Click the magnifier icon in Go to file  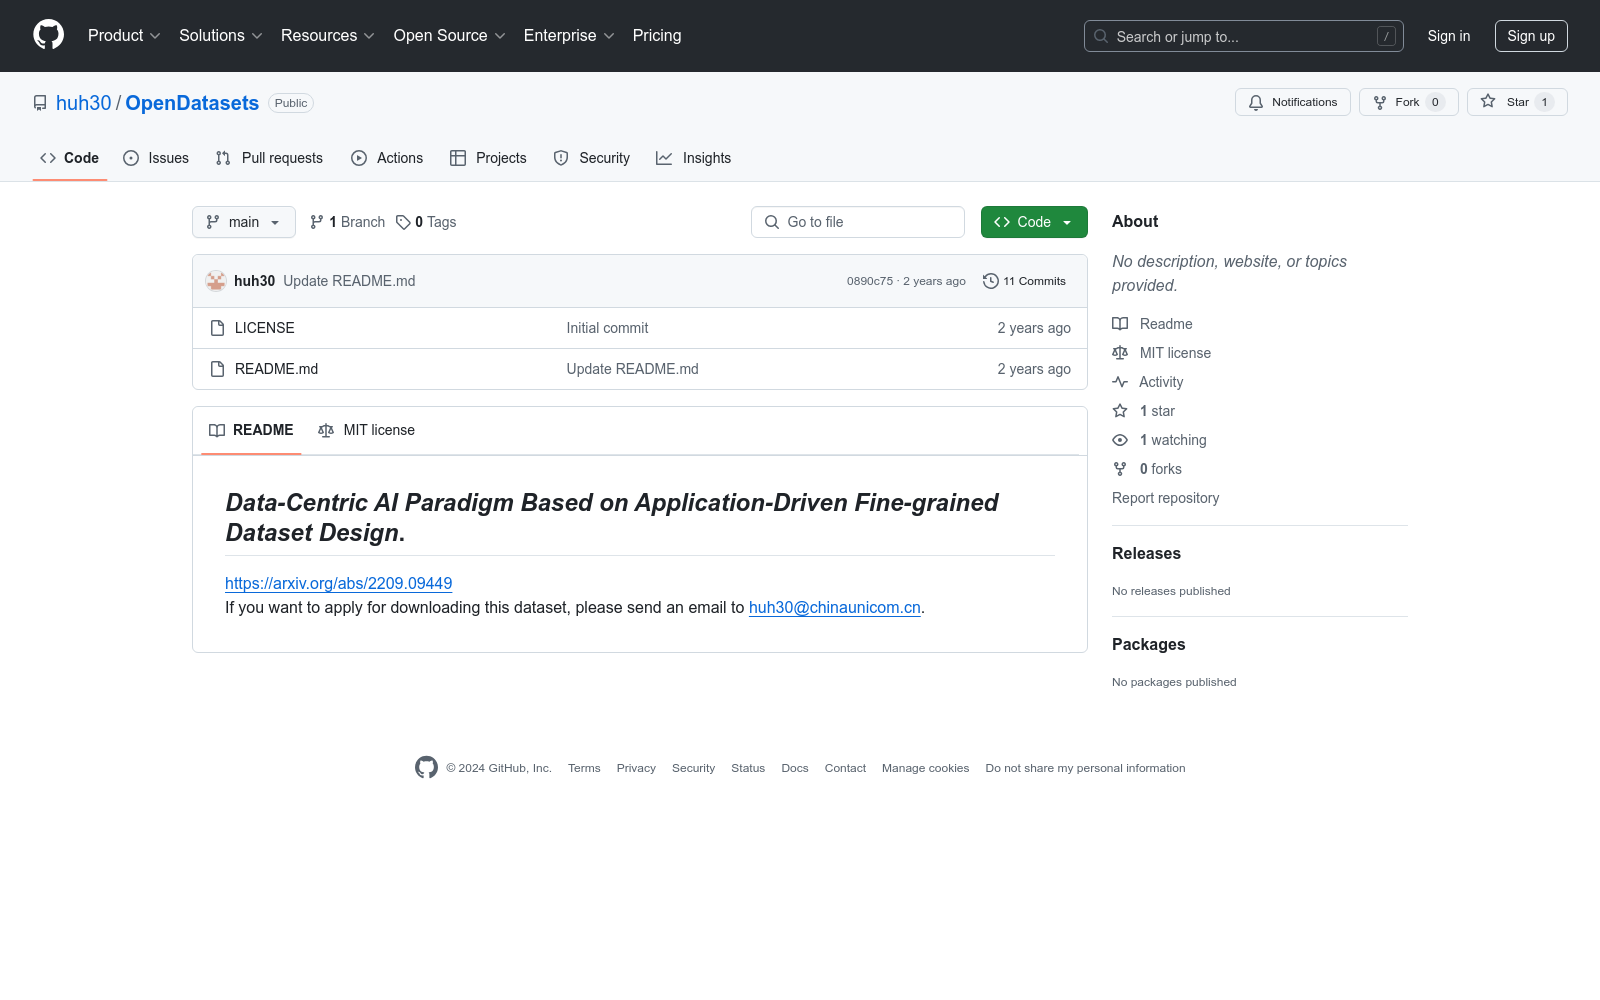(x=772, y=222)
